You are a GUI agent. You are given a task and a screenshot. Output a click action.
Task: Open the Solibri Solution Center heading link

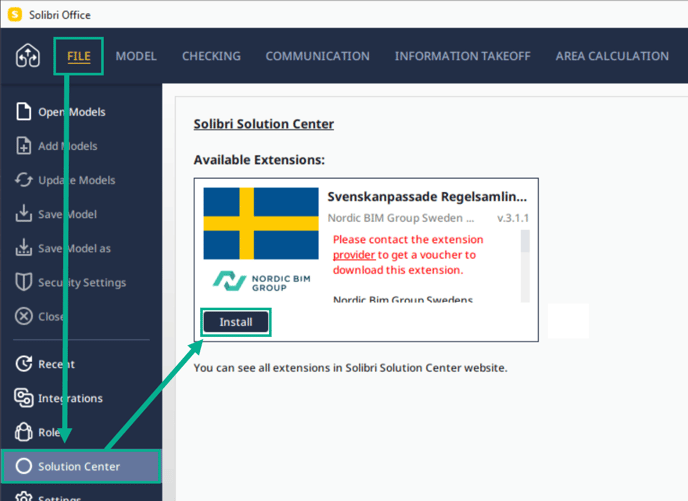(x=264, y=124)
